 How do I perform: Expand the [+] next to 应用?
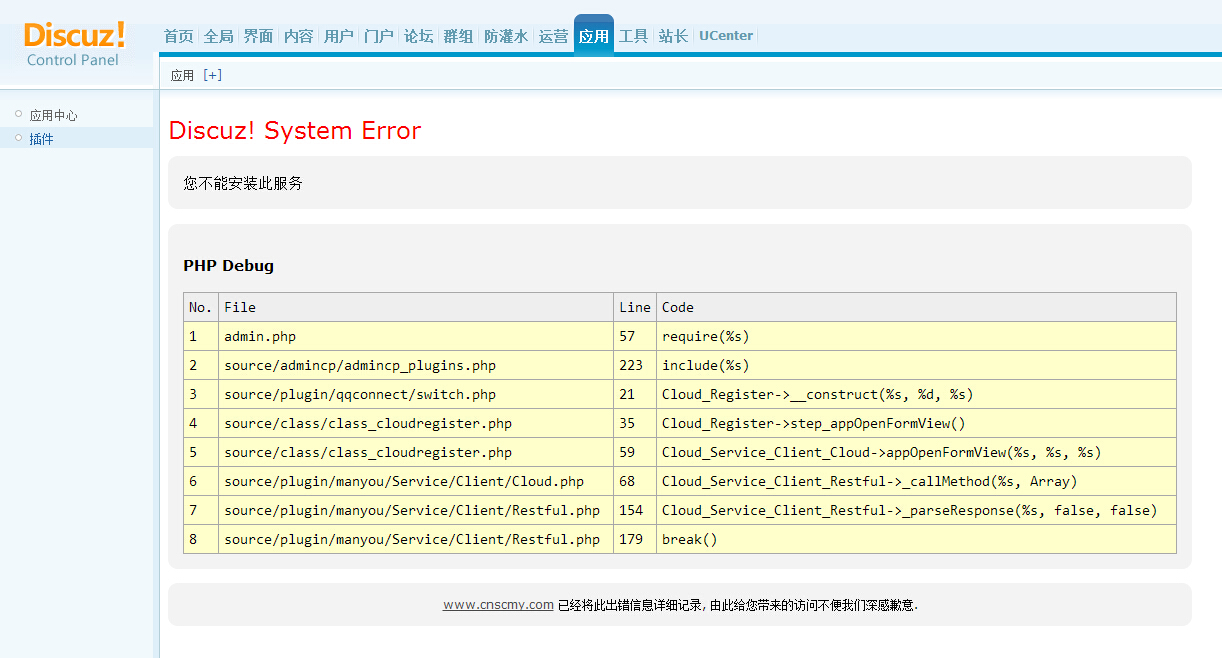212,75
